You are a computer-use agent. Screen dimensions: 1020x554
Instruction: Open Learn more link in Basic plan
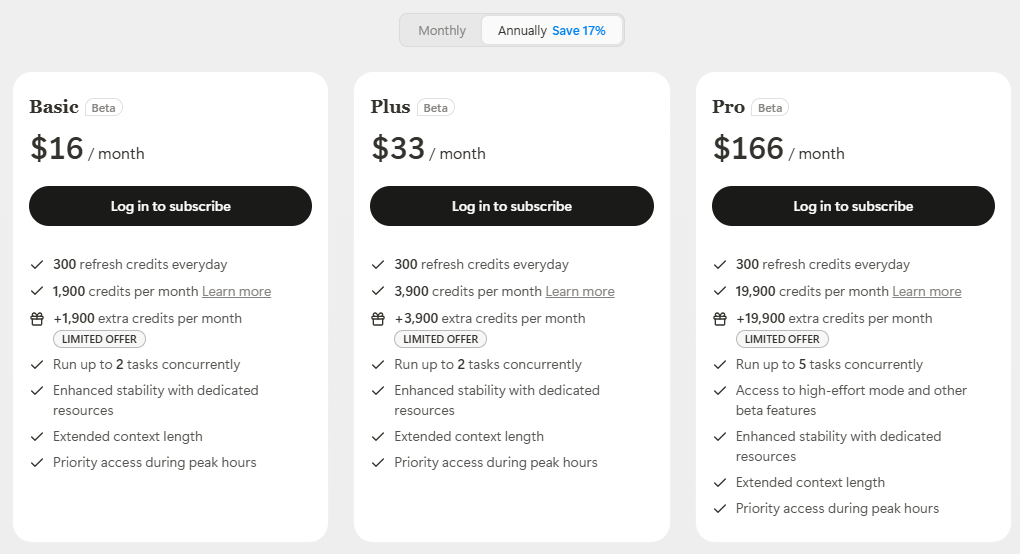pyautogui.click(x=236, y=291)
